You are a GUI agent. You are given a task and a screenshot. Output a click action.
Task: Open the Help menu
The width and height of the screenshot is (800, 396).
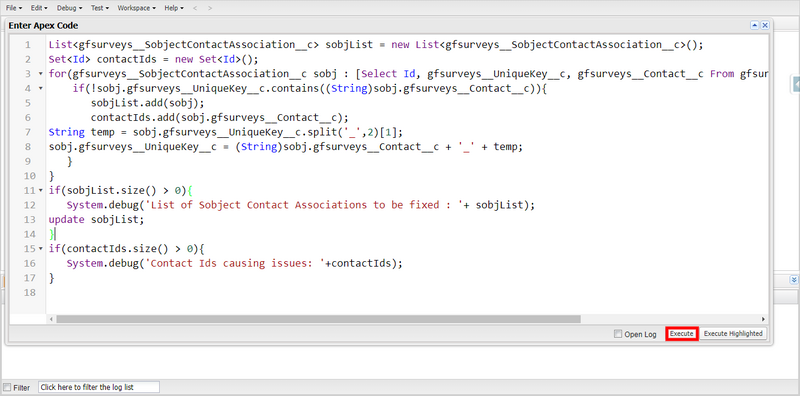174,8
